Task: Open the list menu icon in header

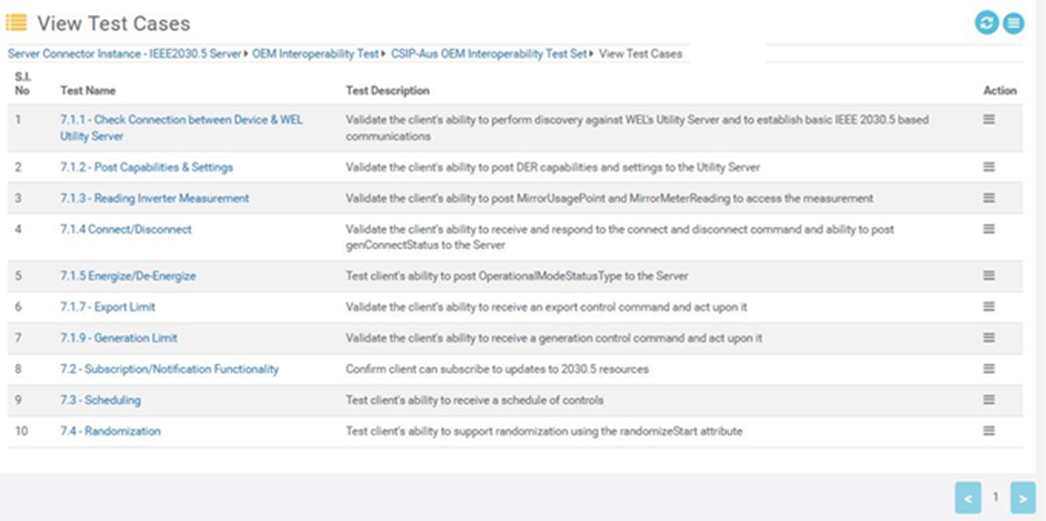Action: point(1013,23)
